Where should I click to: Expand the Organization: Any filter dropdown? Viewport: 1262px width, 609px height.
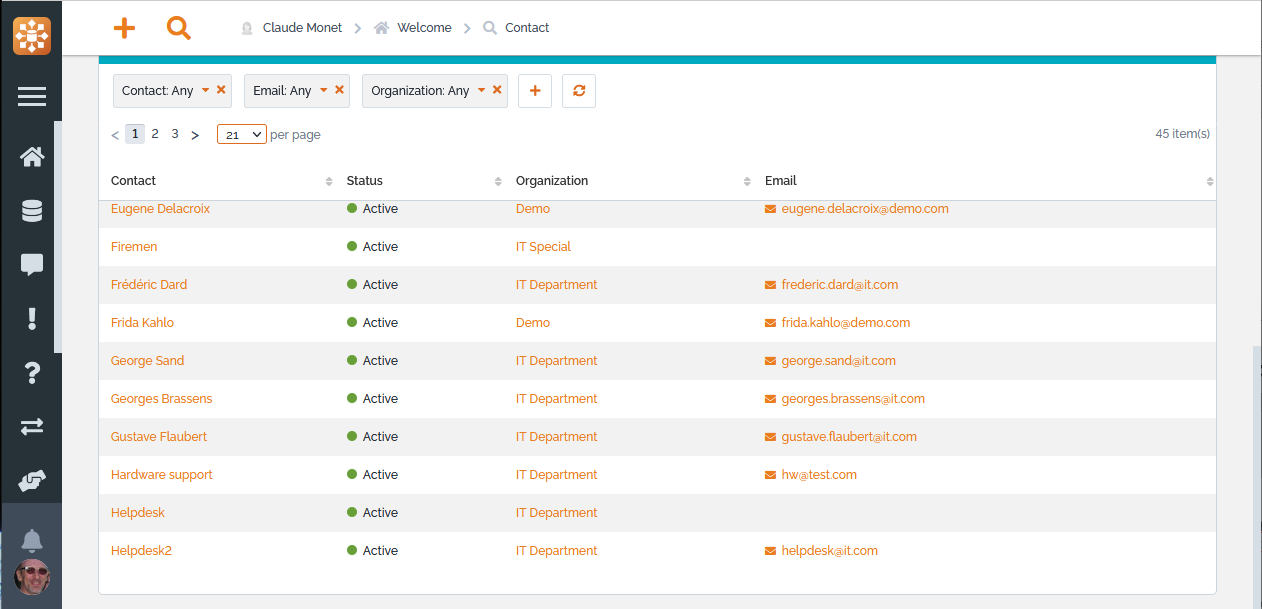481,90
